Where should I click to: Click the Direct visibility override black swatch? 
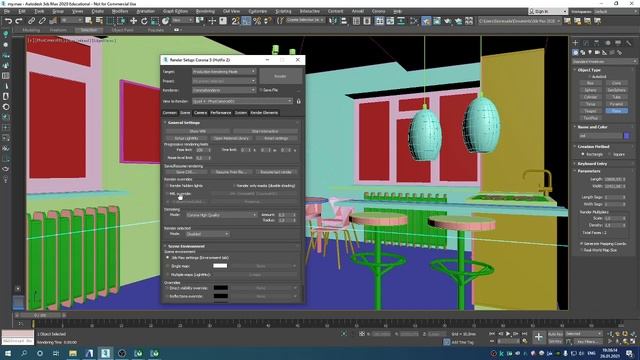pos(220,288)
